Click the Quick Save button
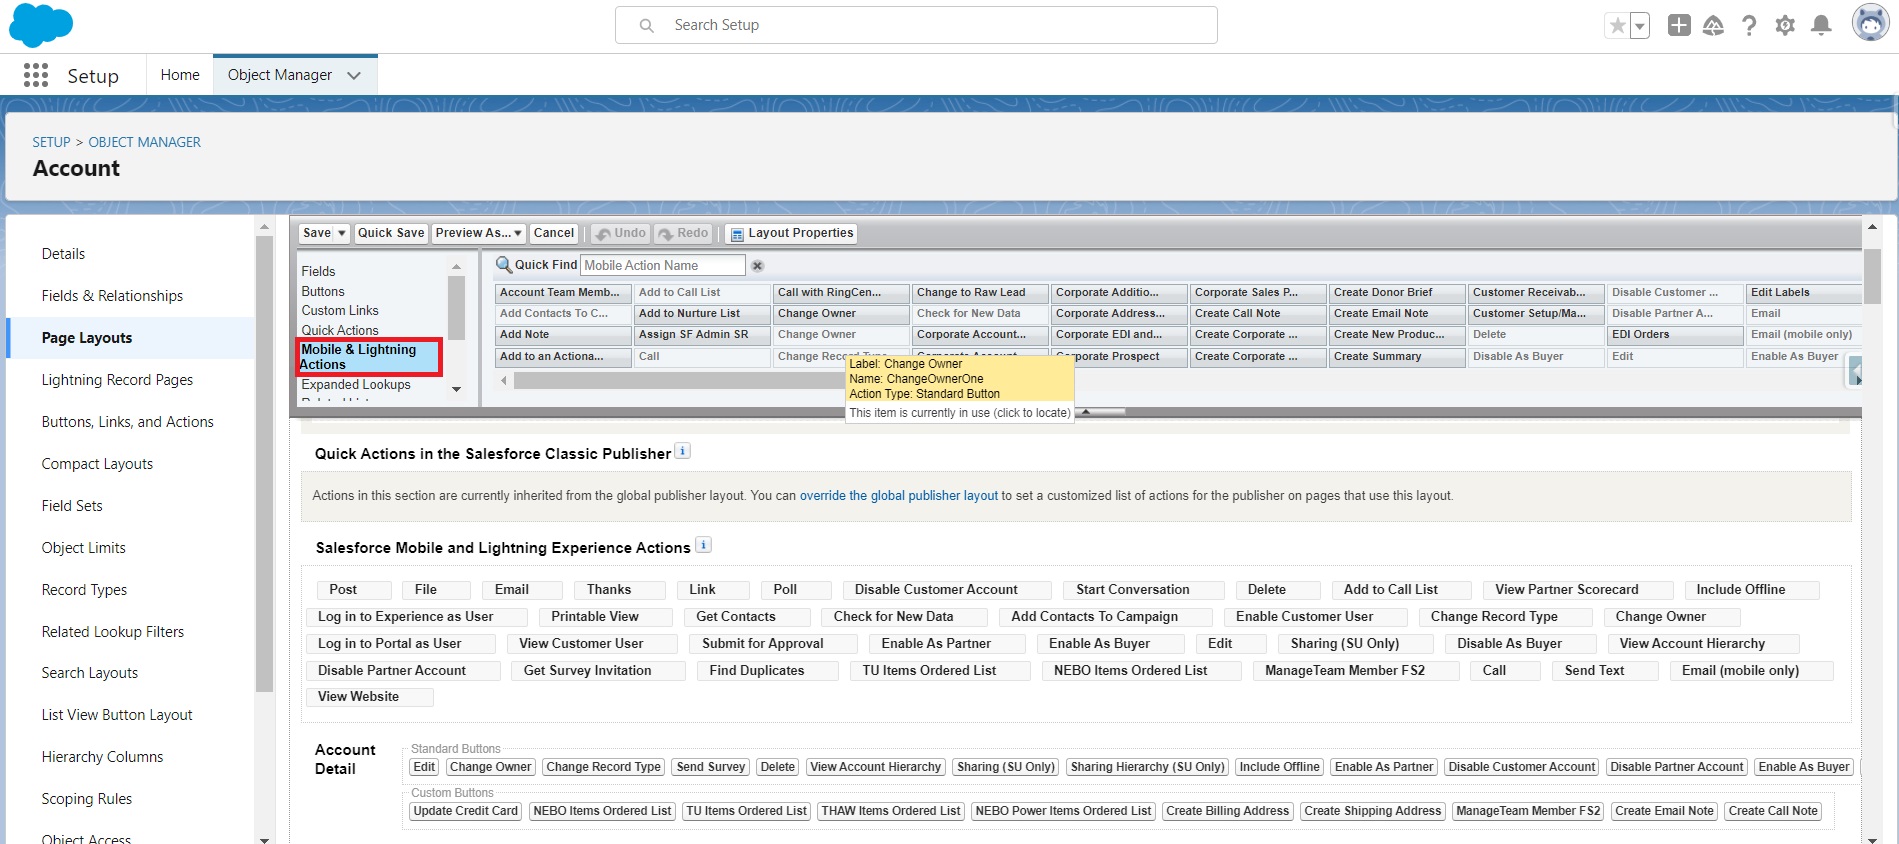 (391, 233)
